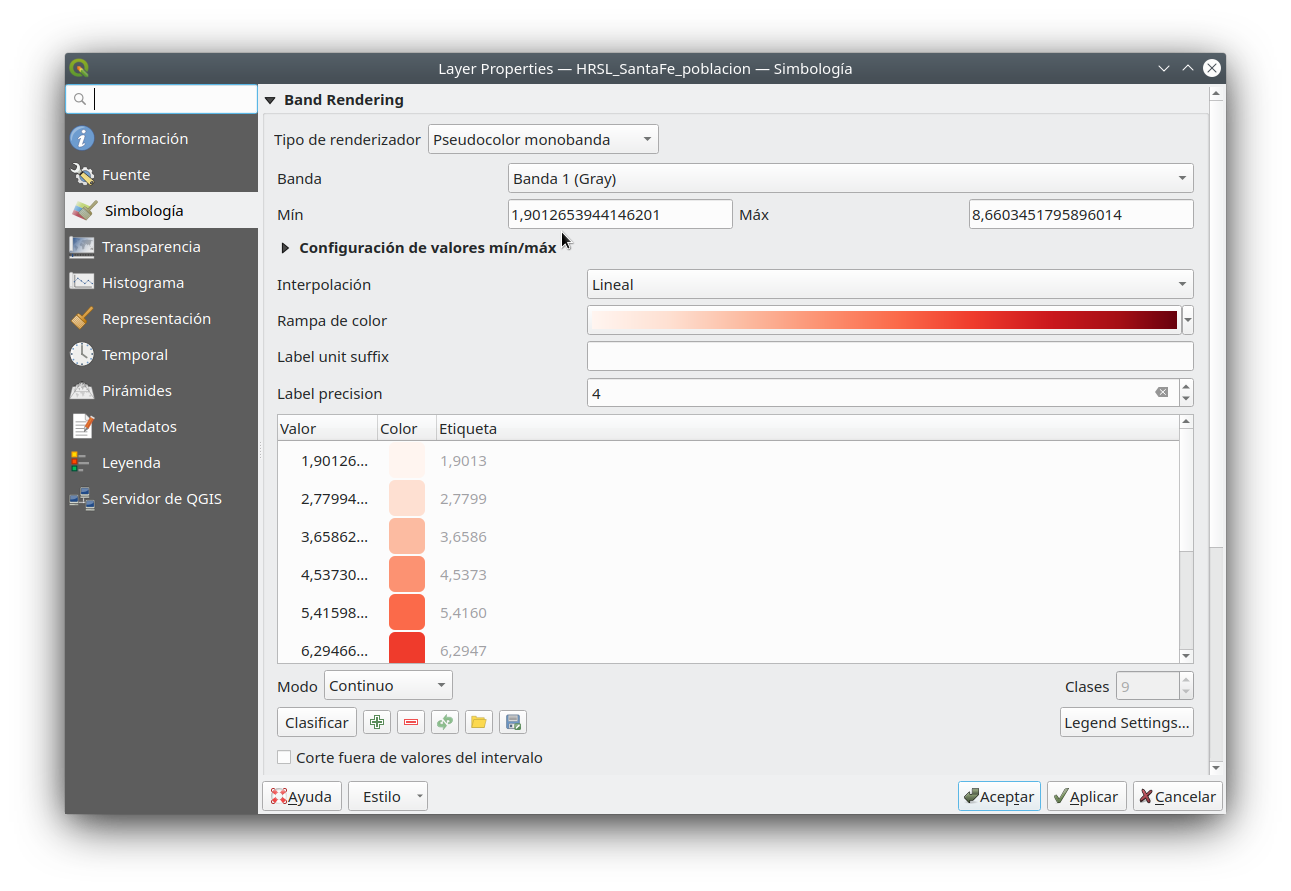The image size is (1291, 891).
Task: Expand Configuración de valores mín/máx
Action: pos(285,248)
